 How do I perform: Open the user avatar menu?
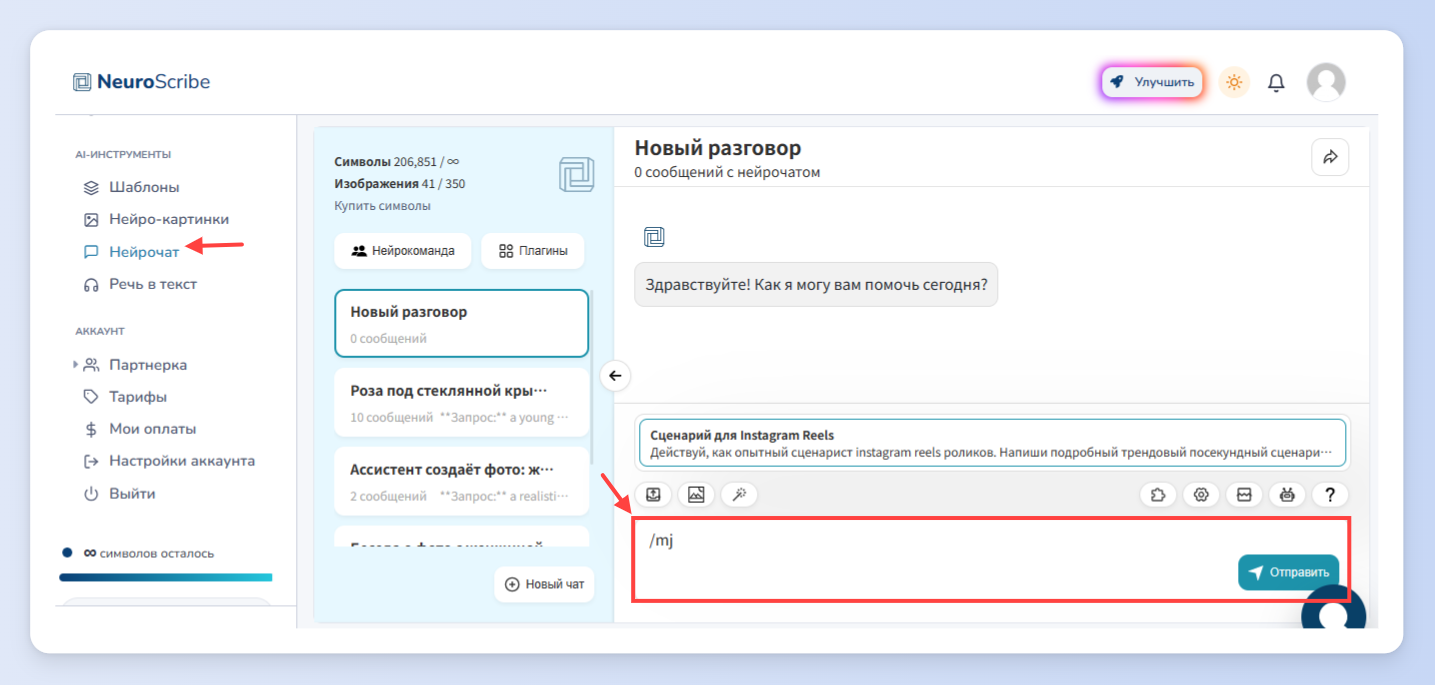pos(1326,82)
